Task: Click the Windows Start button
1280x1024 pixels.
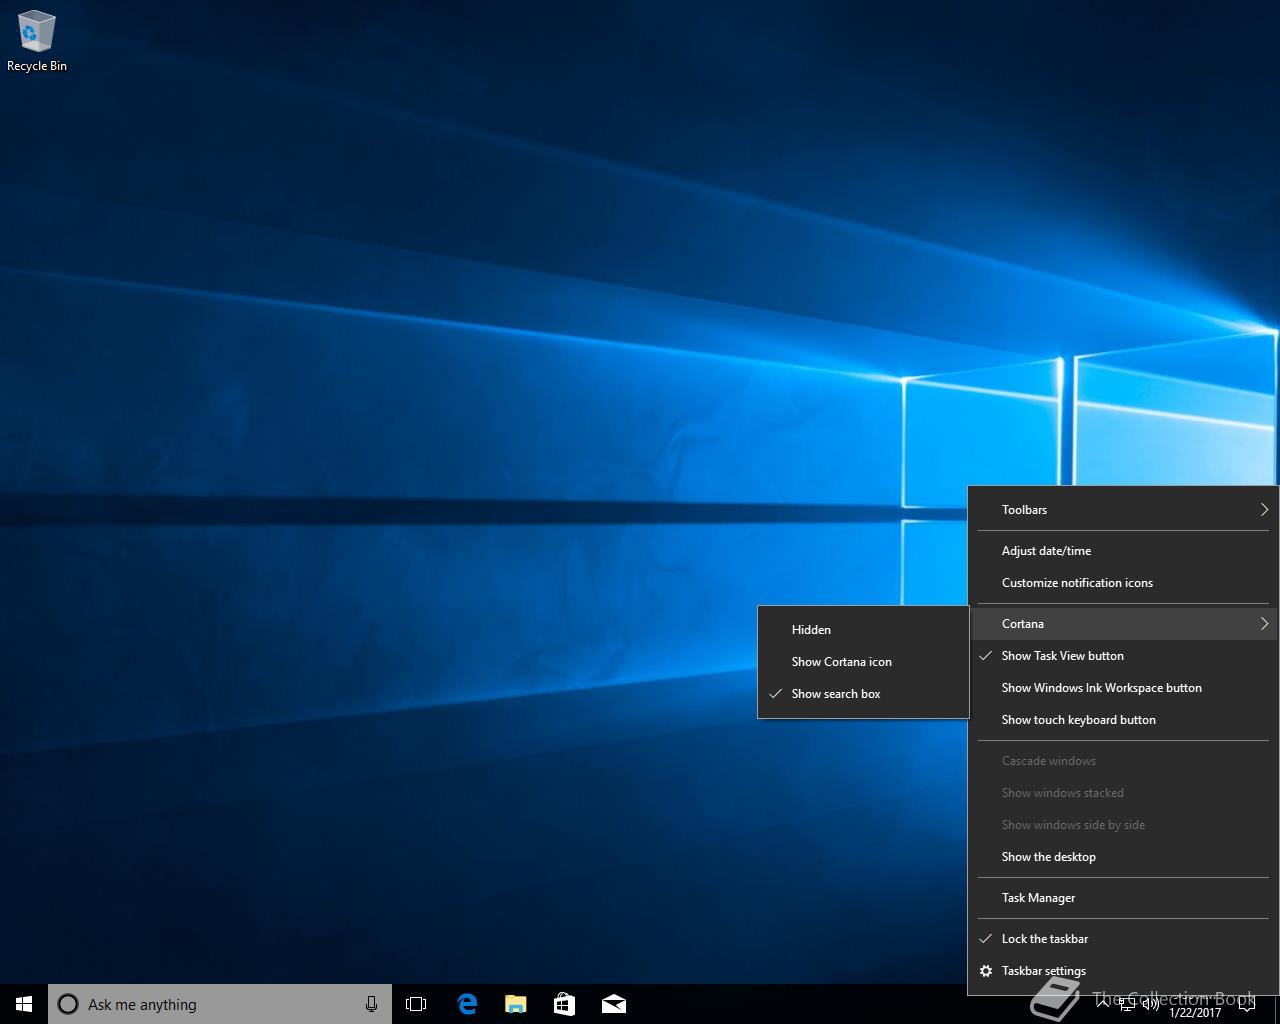Action: [24, 1004]
